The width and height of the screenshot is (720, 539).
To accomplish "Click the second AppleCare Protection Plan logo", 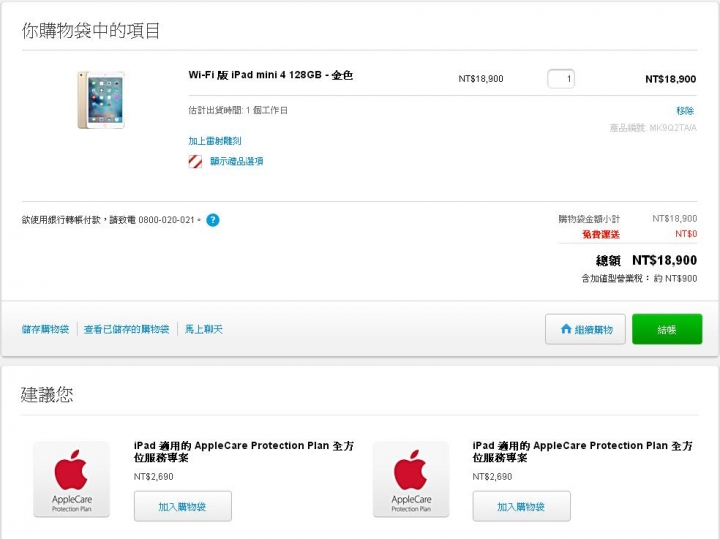I will coord(411,479).
